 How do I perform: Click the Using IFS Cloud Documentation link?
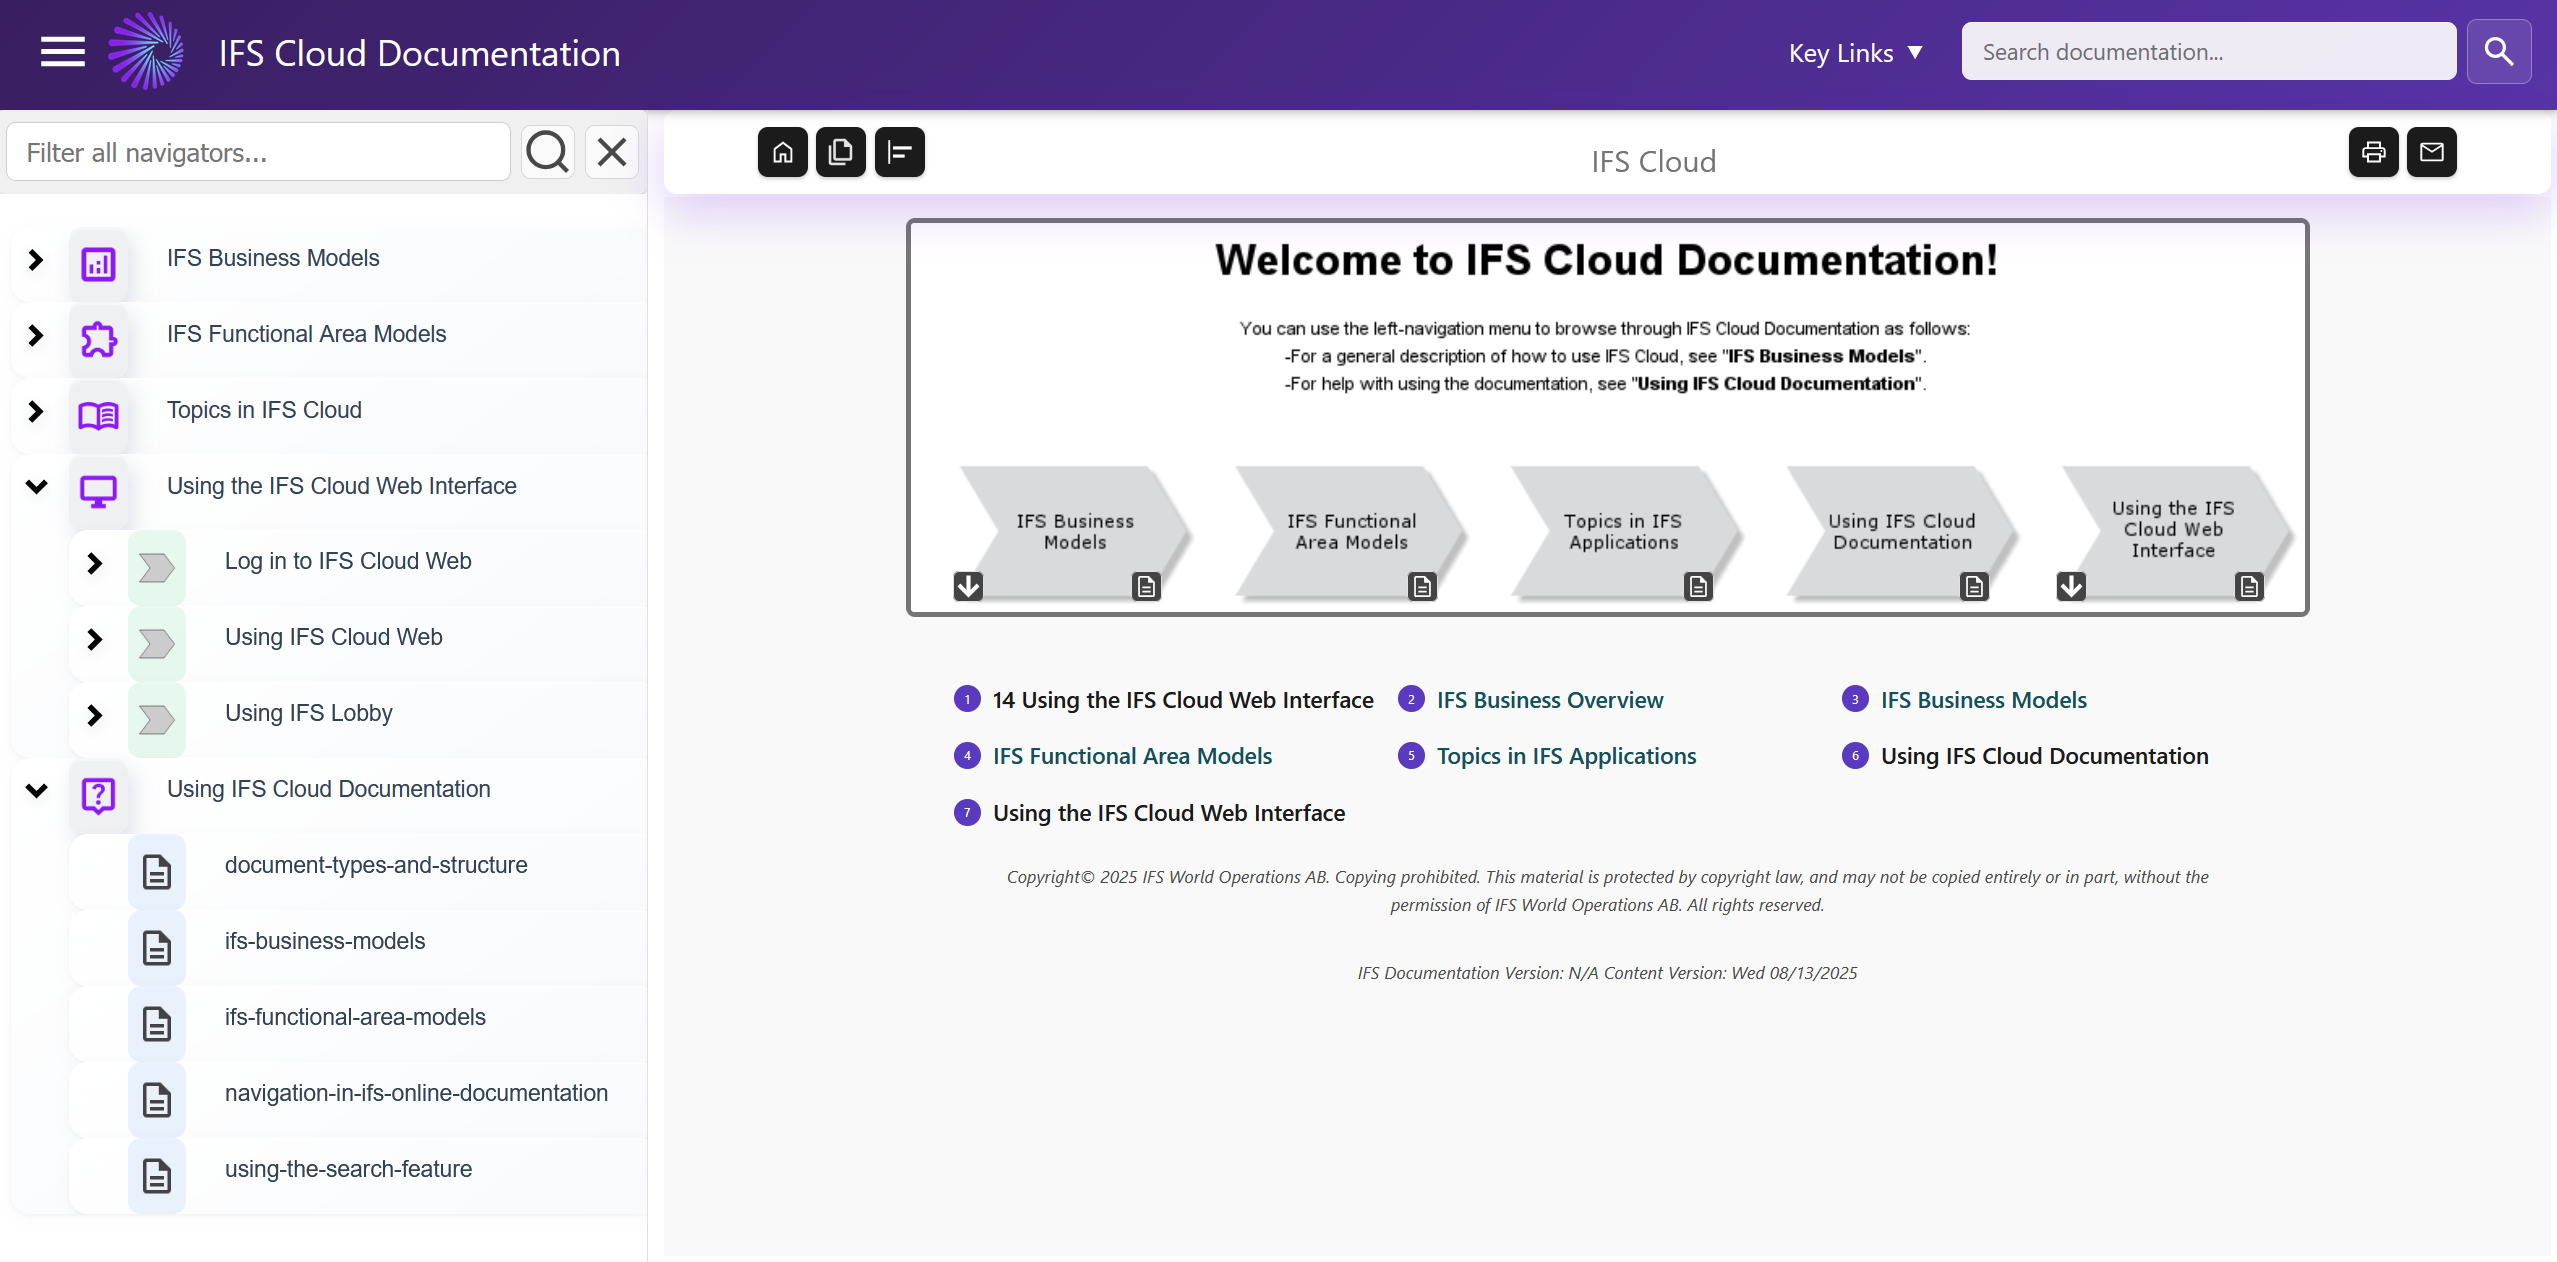pyautogui.click(x=2045, y=756)
